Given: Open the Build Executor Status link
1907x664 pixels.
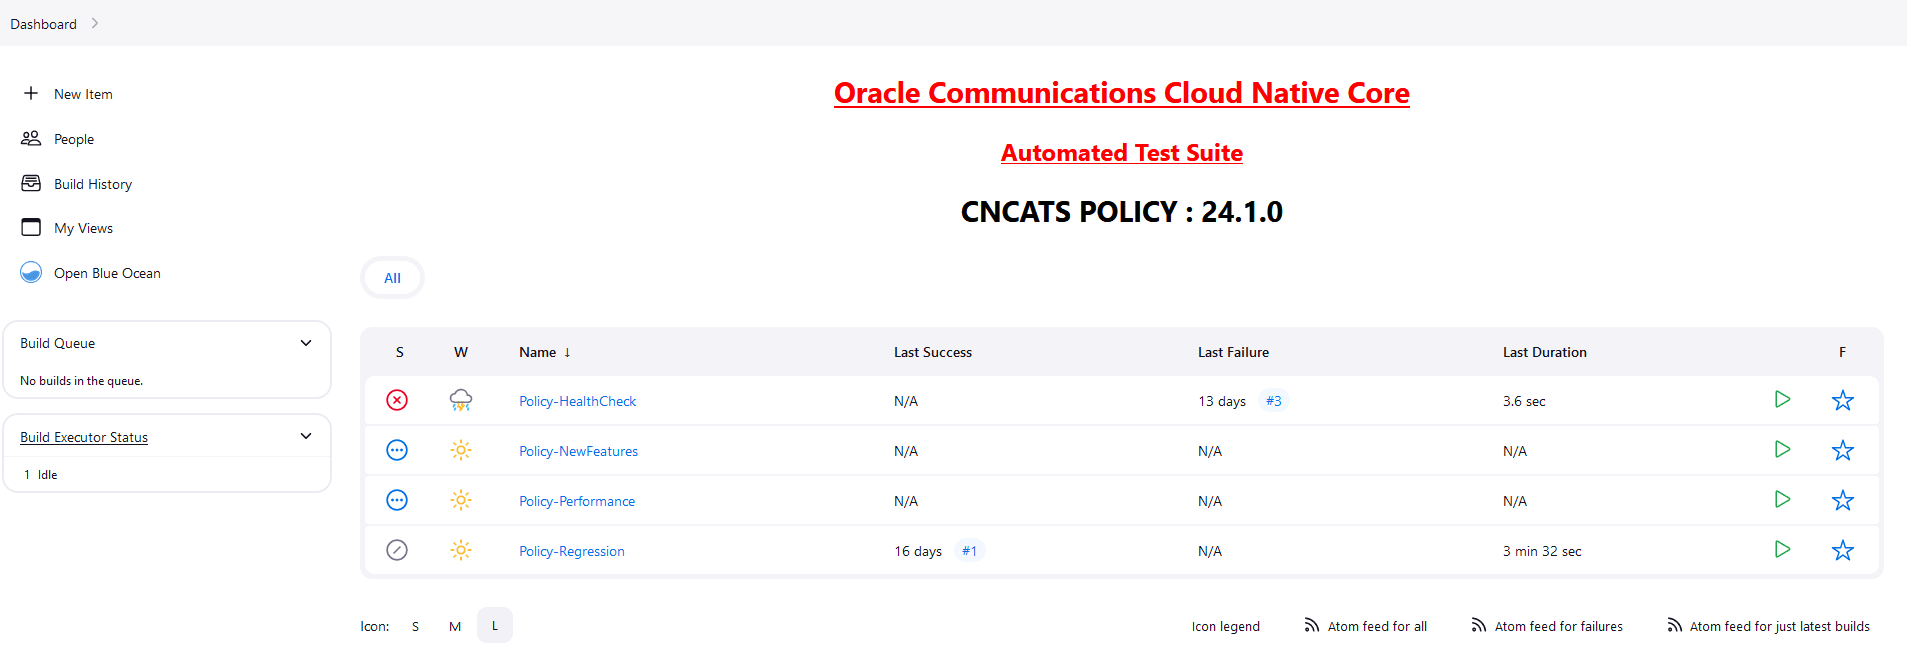Looking at the screenshot, I should tap(84, 437).
